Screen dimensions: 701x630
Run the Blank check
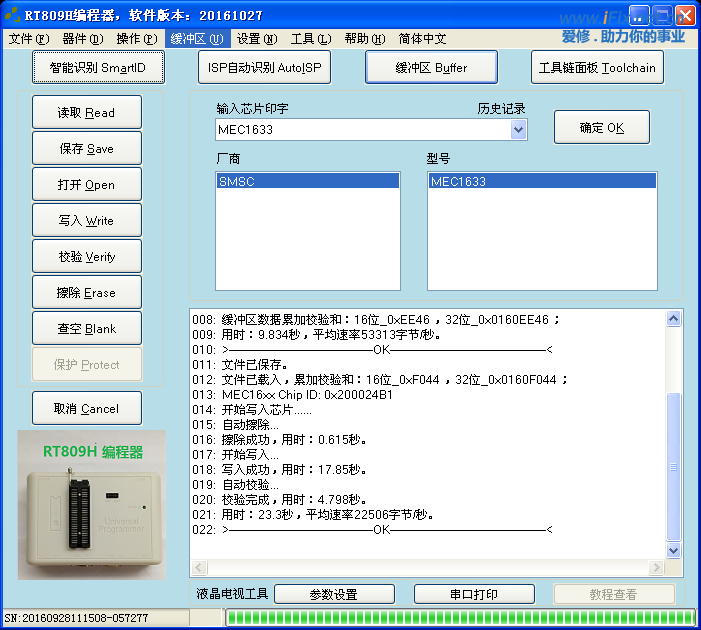coord(87,328)
